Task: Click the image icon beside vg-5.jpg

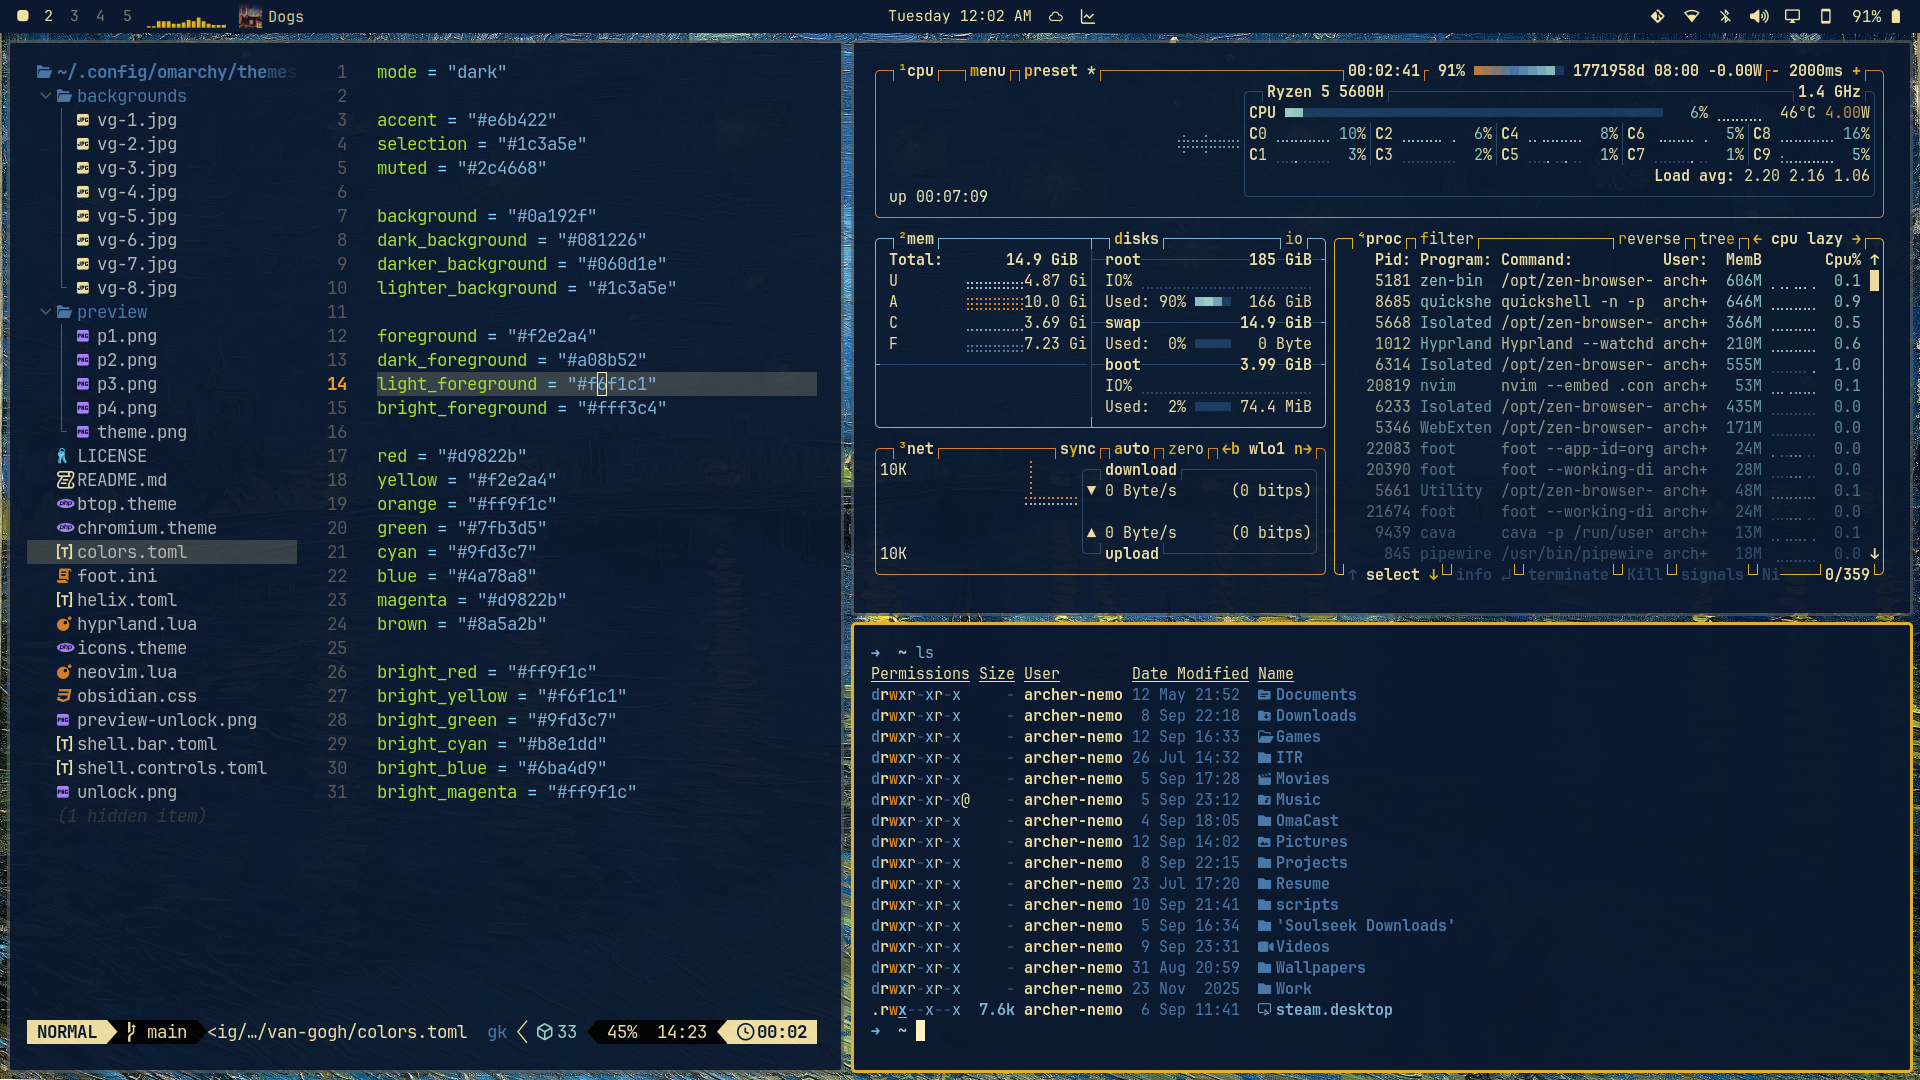Action: tap(83, 216)
